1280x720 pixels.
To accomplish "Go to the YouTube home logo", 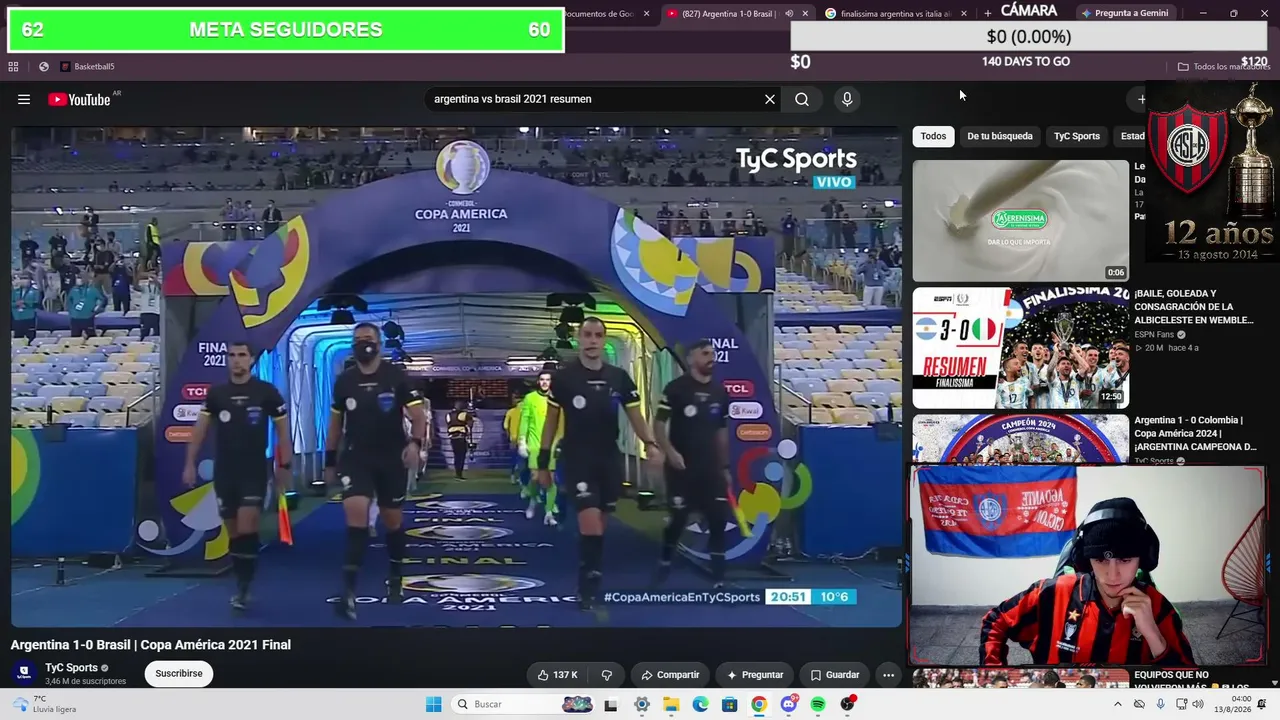I will (79, 99).
